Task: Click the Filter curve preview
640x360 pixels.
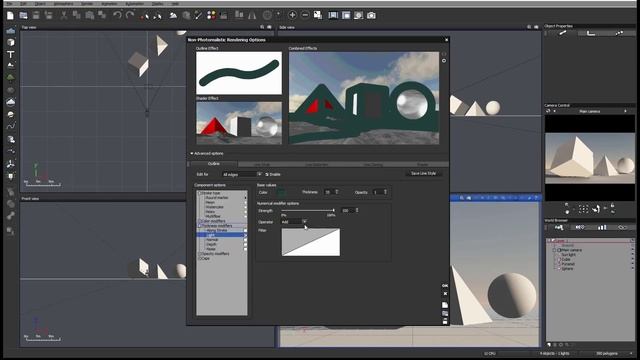Action: pos(311,242)
